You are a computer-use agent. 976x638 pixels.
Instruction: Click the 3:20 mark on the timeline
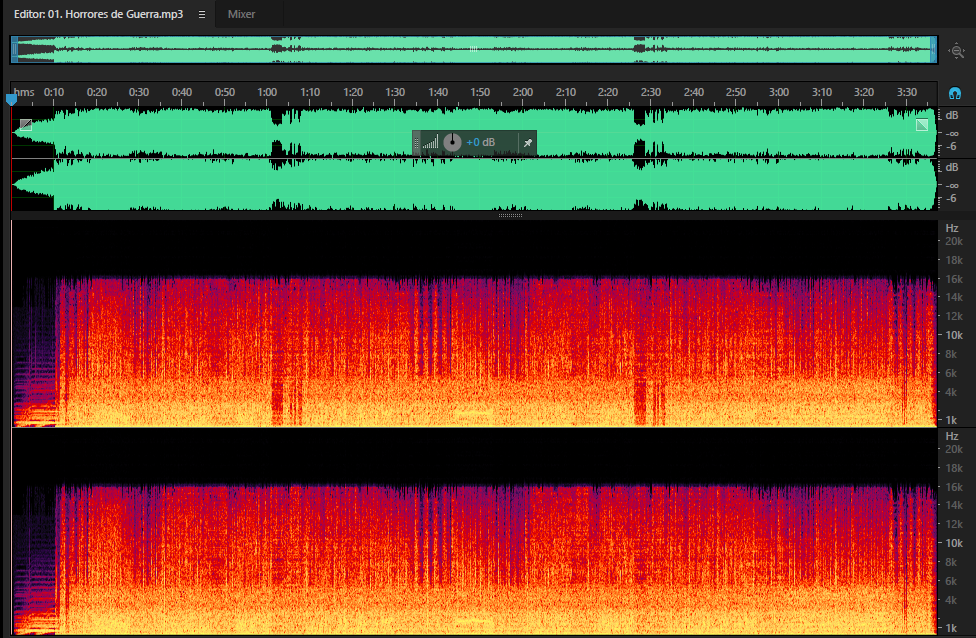point(864,92)
